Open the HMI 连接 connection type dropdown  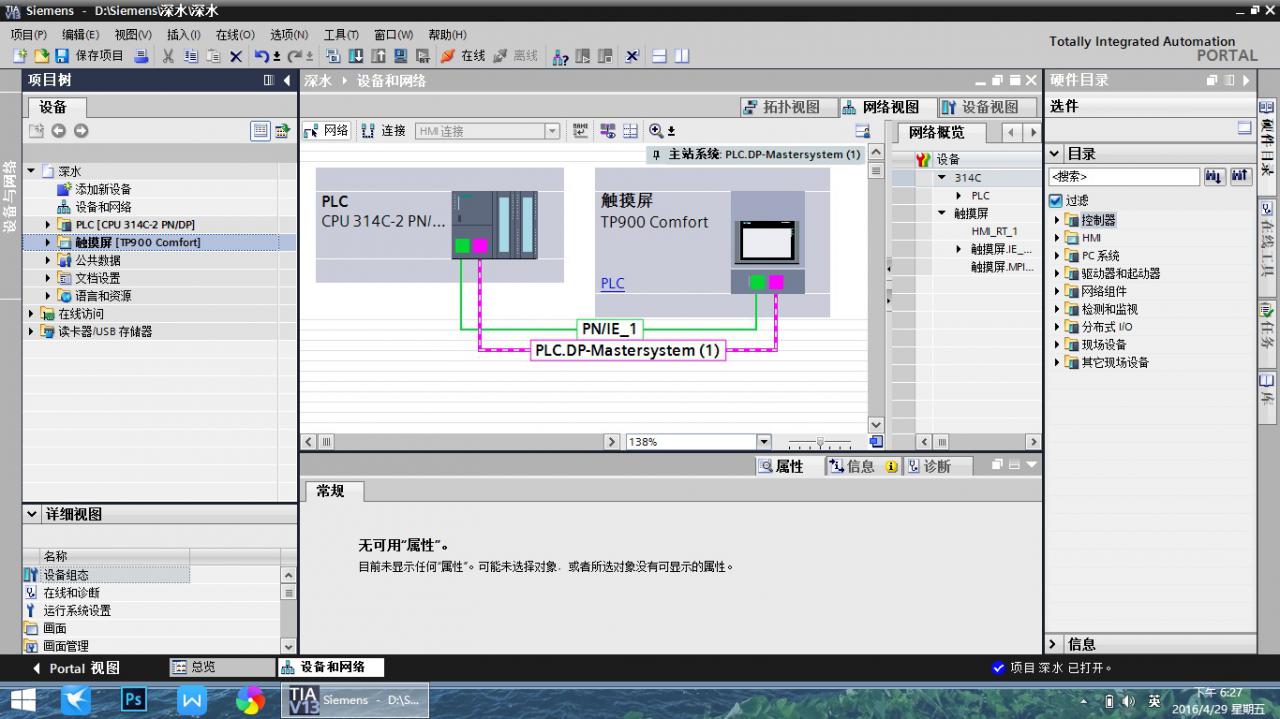point(552,131)
